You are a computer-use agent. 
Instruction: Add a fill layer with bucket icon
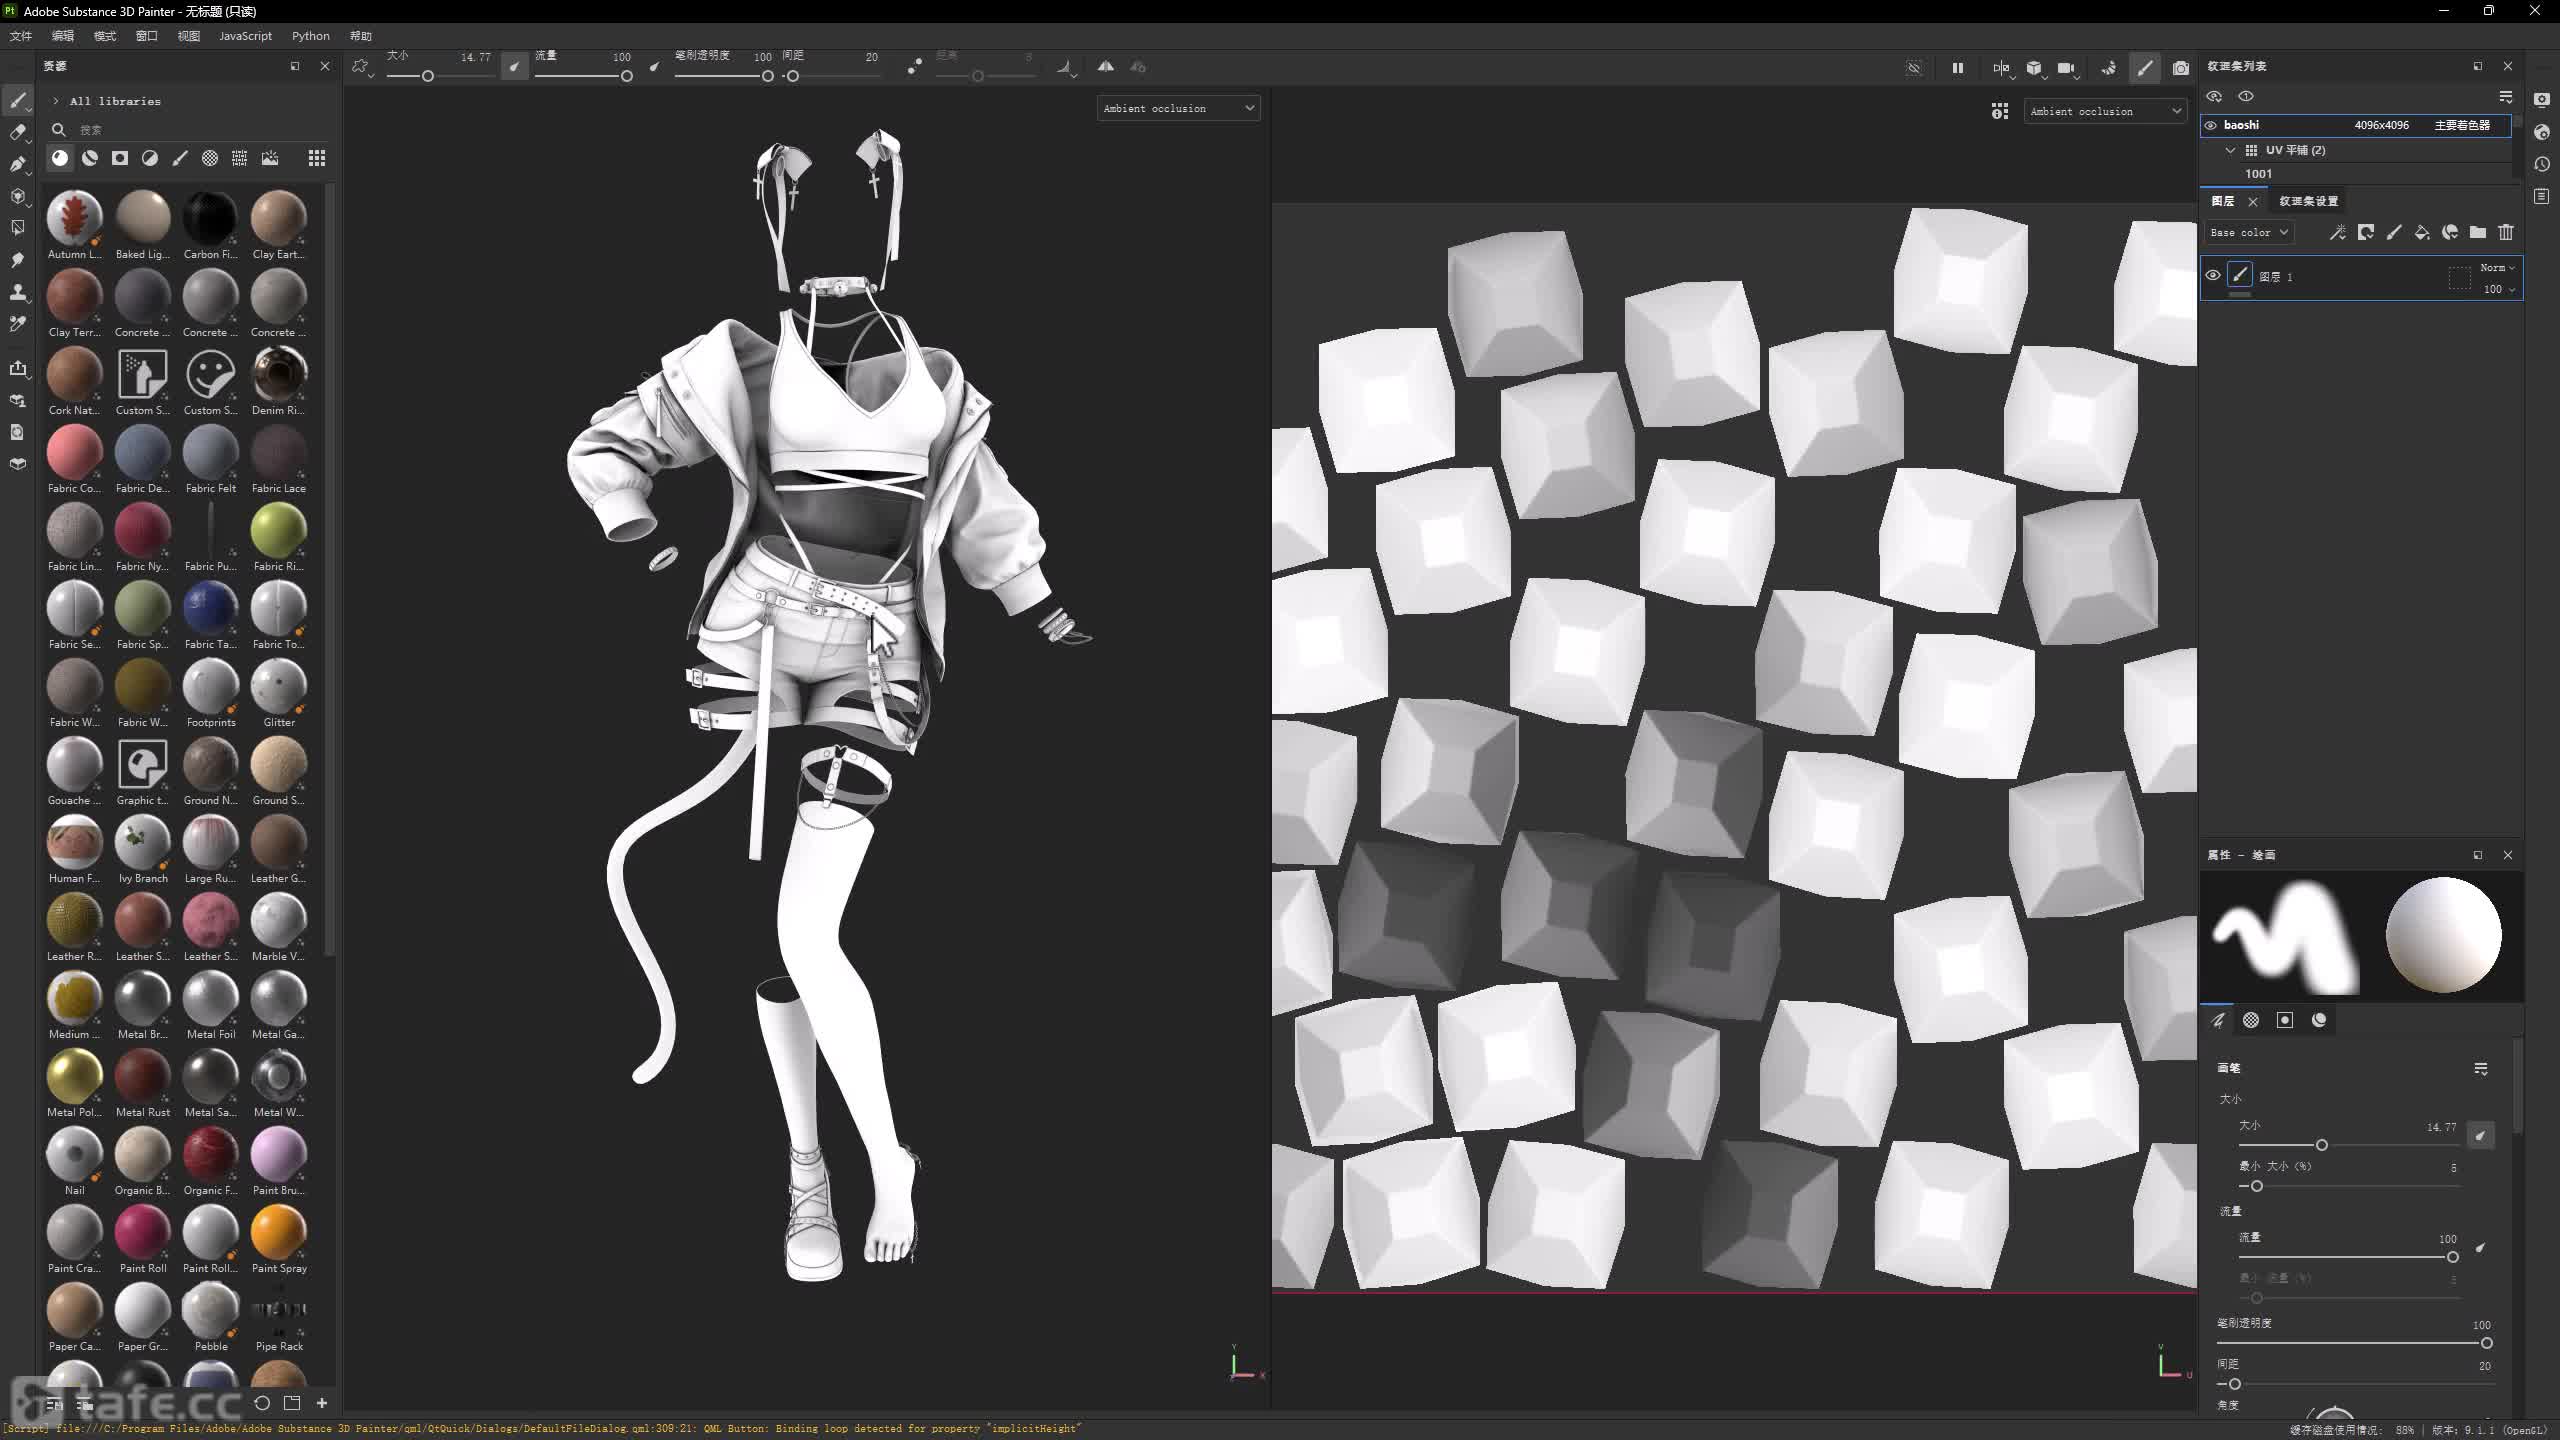[x=2422, y=232]
